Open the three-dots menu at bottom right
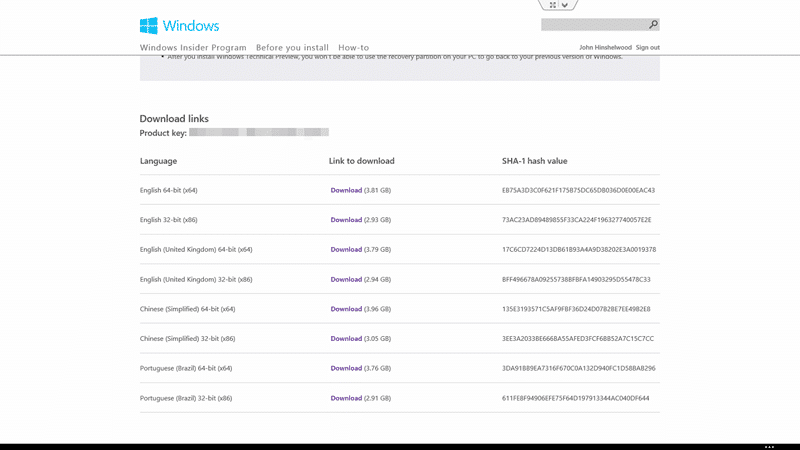The height and width of the screenshot is (450, 800). click(769, 447)
